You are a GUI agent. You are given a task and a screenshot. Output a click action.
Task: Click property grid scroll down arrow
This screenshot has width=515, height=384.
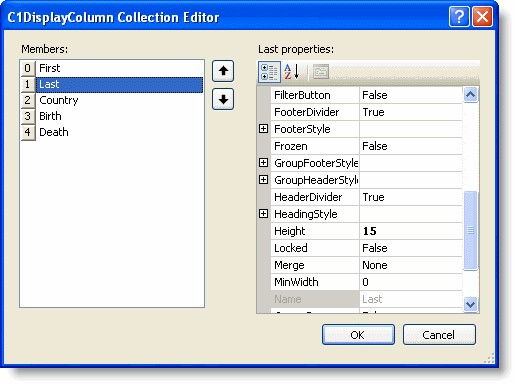point(470,304)
